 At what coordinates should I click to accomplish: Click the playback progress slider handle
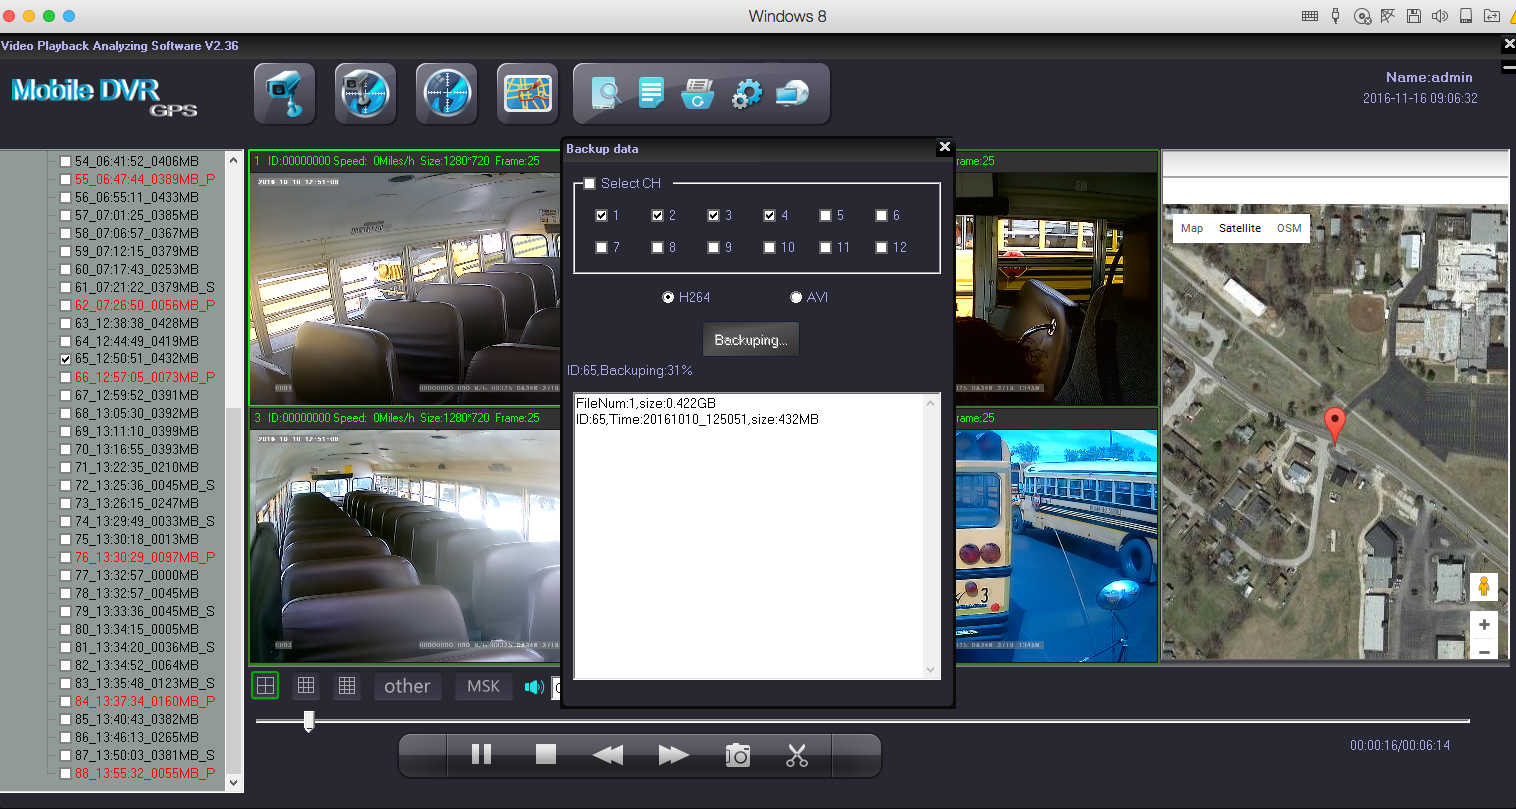[x=309, y=721]
